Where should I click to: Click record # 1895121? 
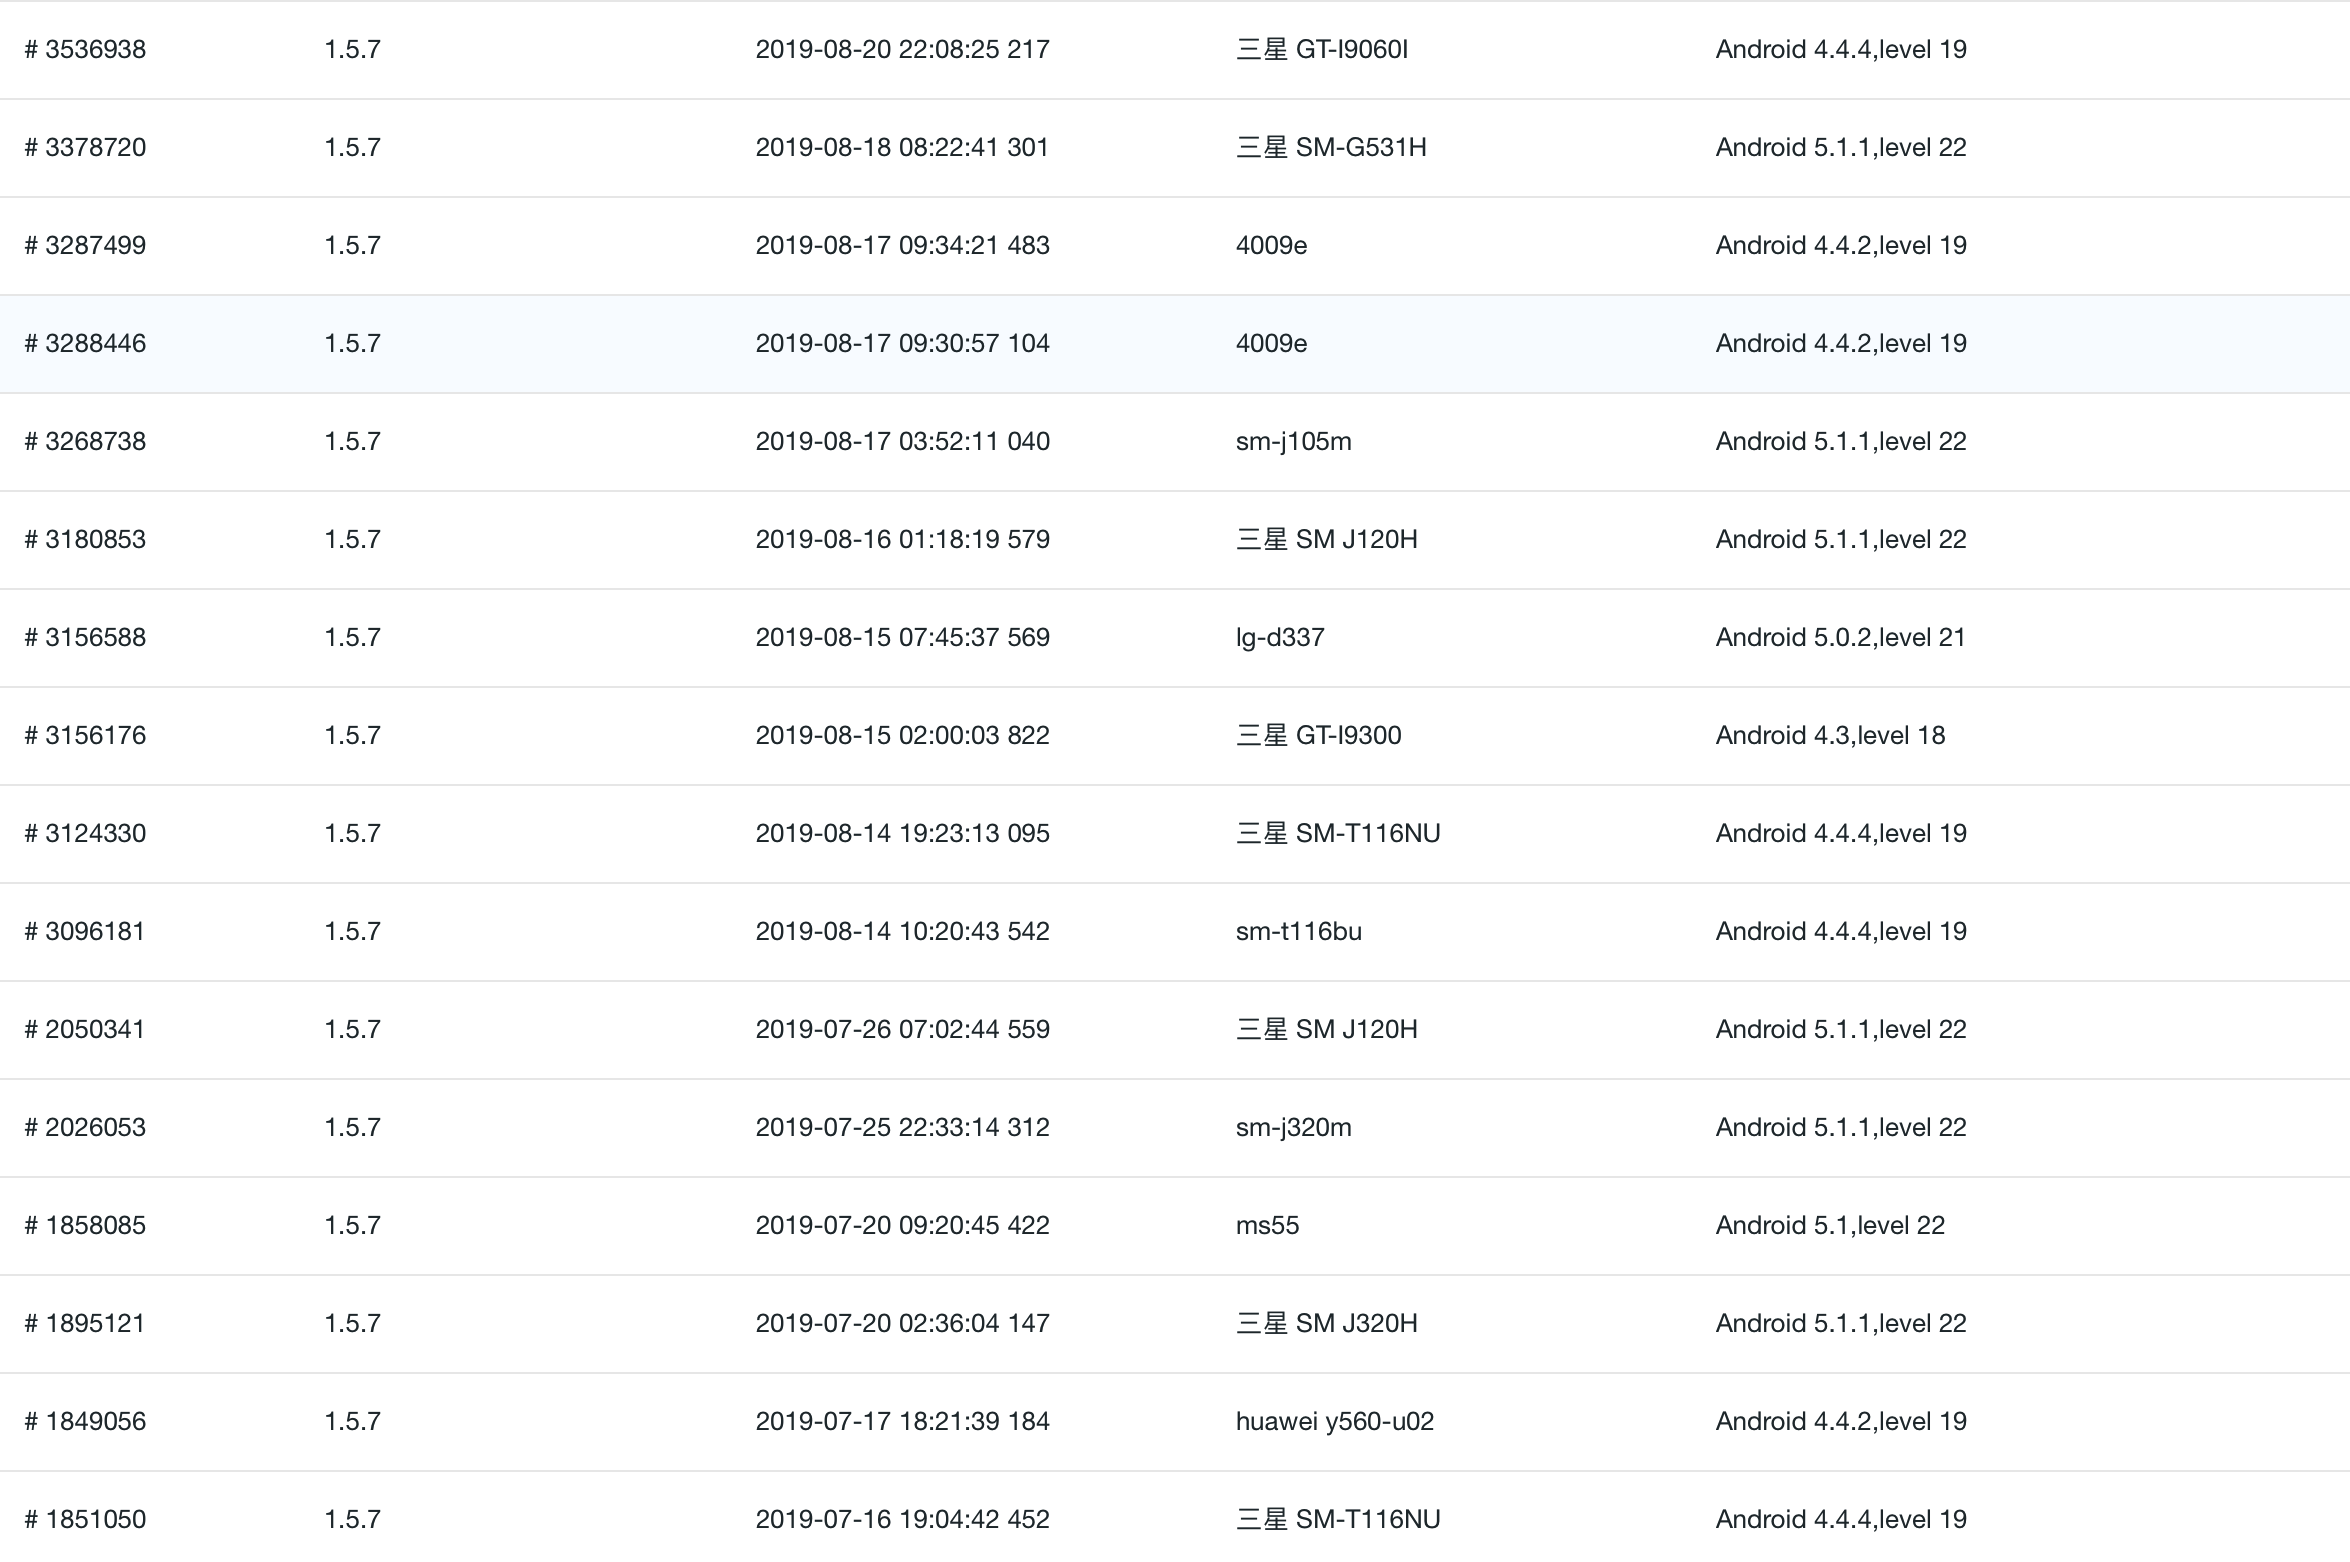click(86, 1323)
